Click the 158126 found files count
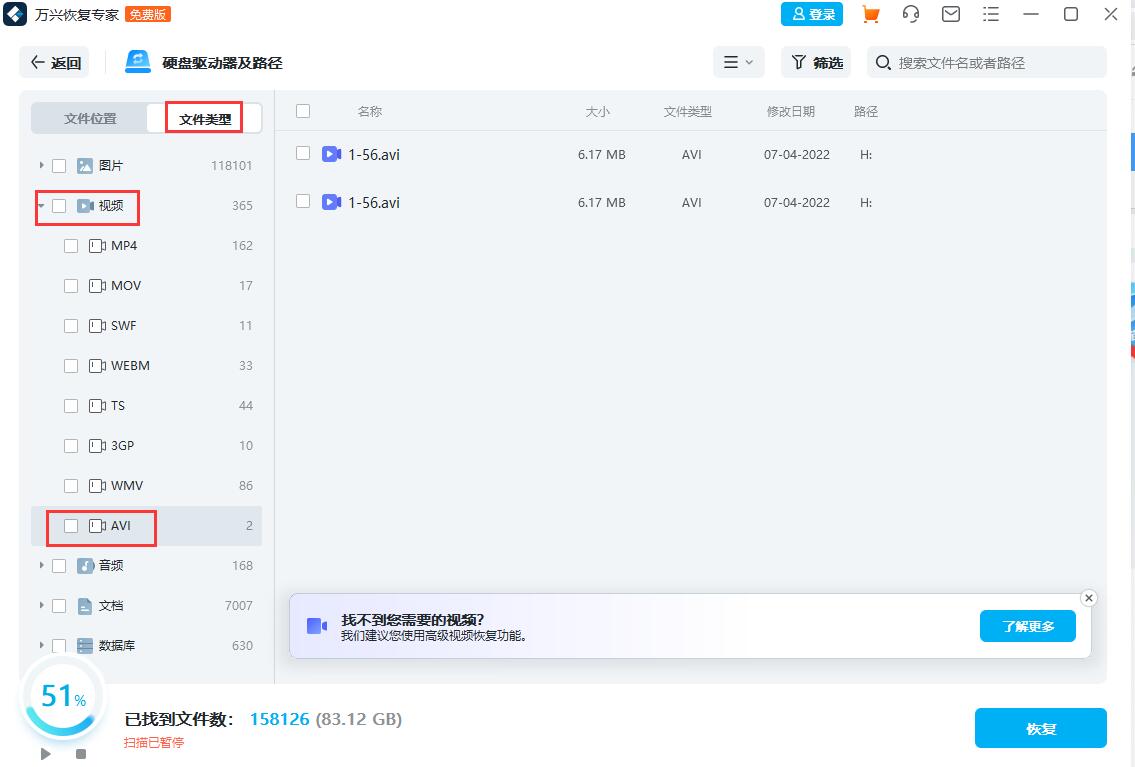The height and width of the screenshot is (767, 1135). click(x=279, y=719)
